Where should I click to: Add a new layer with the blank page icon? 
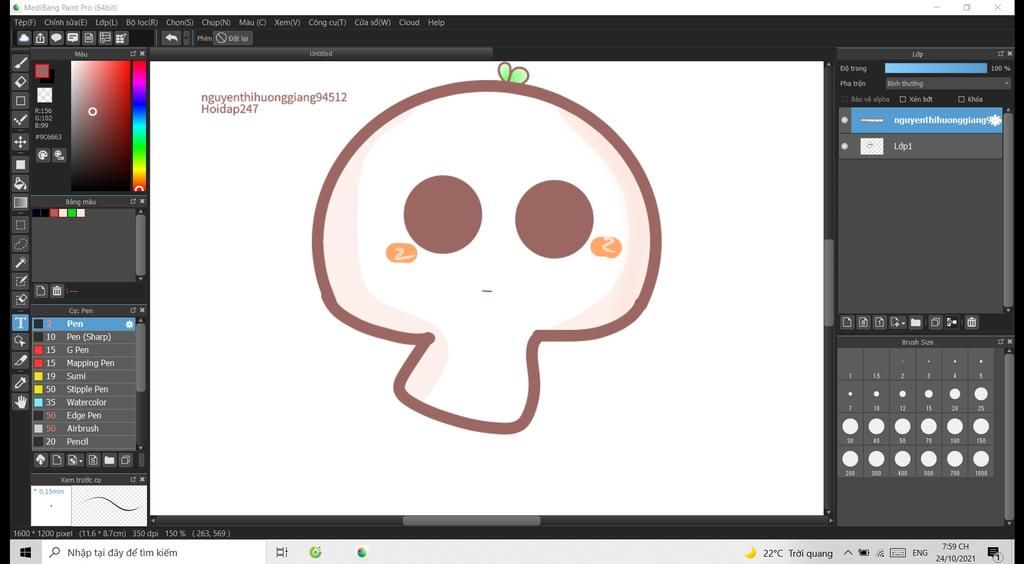pyautogui.click(x=847, y=322)
